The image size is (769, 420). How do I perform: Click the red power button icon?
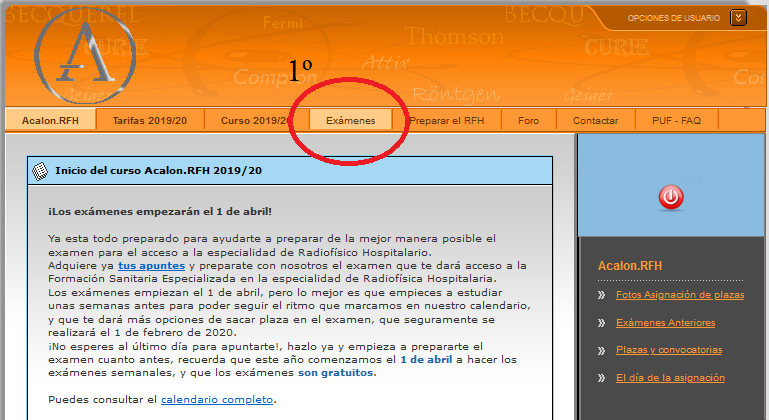pos(671,198)
